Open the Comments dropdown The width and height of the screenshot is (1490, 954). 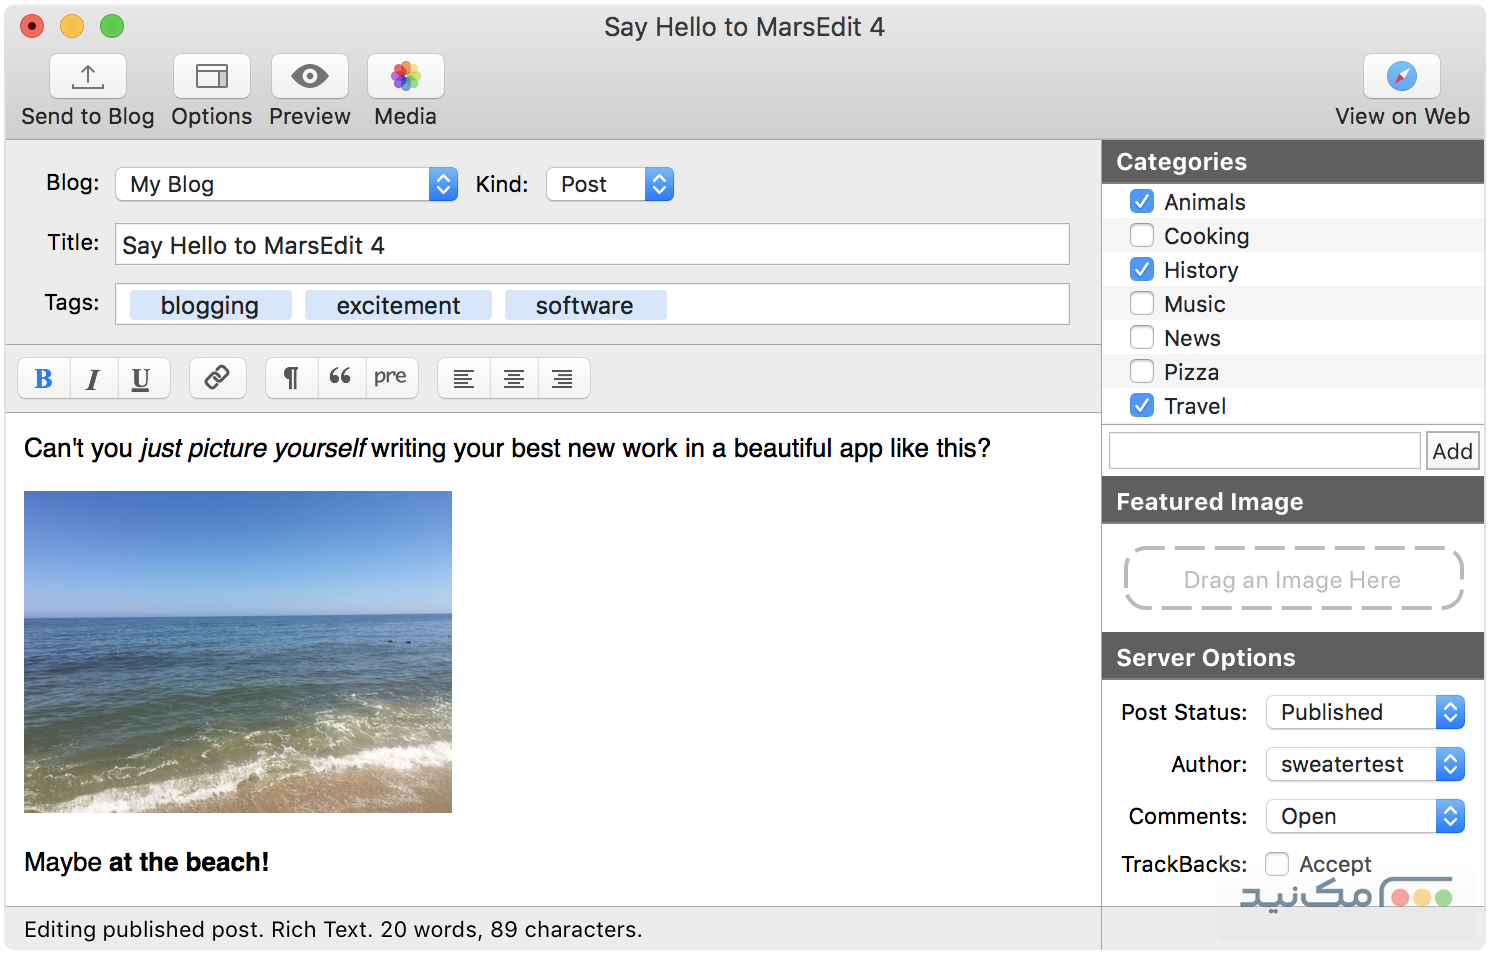(x=1364, y=816)
